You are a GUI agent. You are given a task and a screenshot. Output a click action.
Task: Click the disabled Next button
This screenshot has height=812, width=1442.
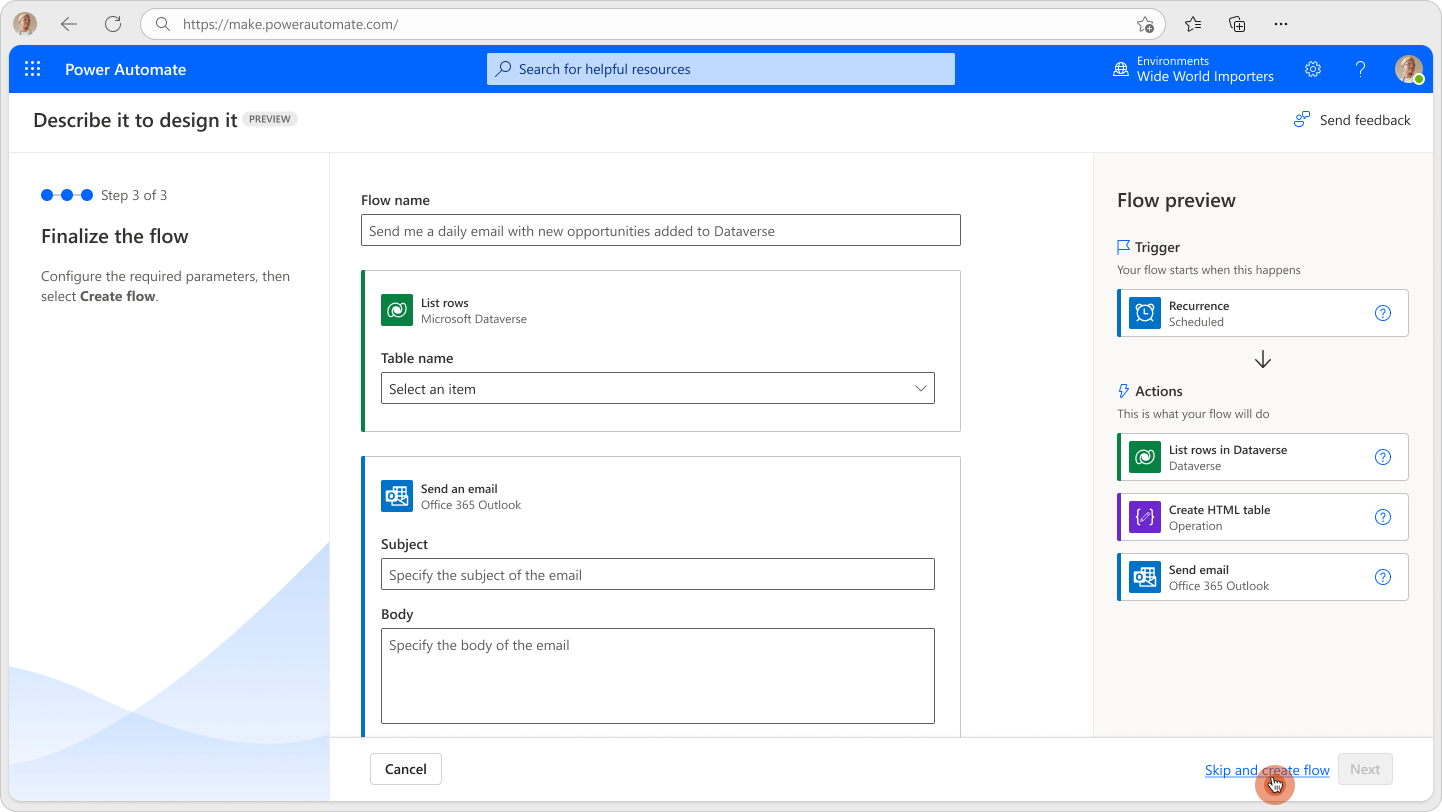click(x=1365, y=769)
